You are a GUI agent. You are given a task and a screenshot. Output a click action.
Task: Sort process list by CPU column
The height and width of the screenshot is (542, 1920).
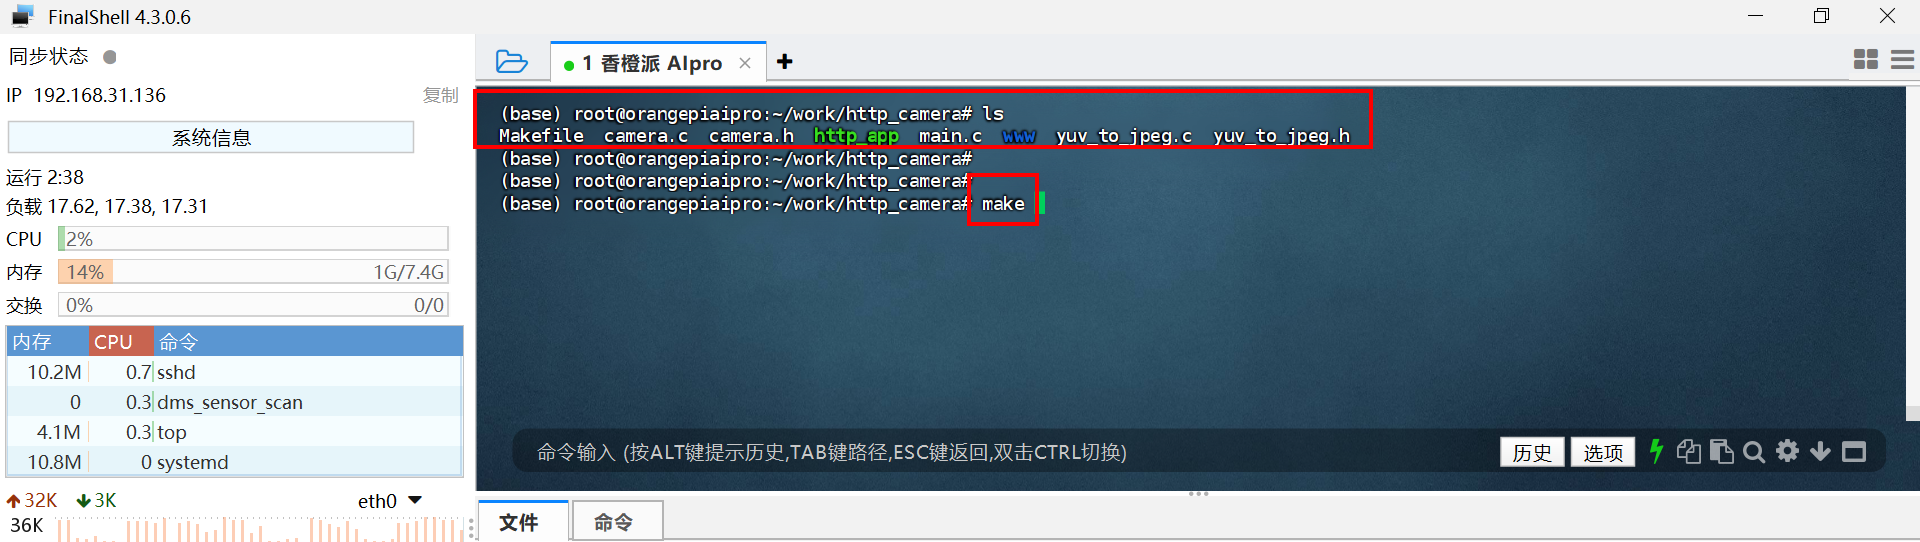click(121, 342)
